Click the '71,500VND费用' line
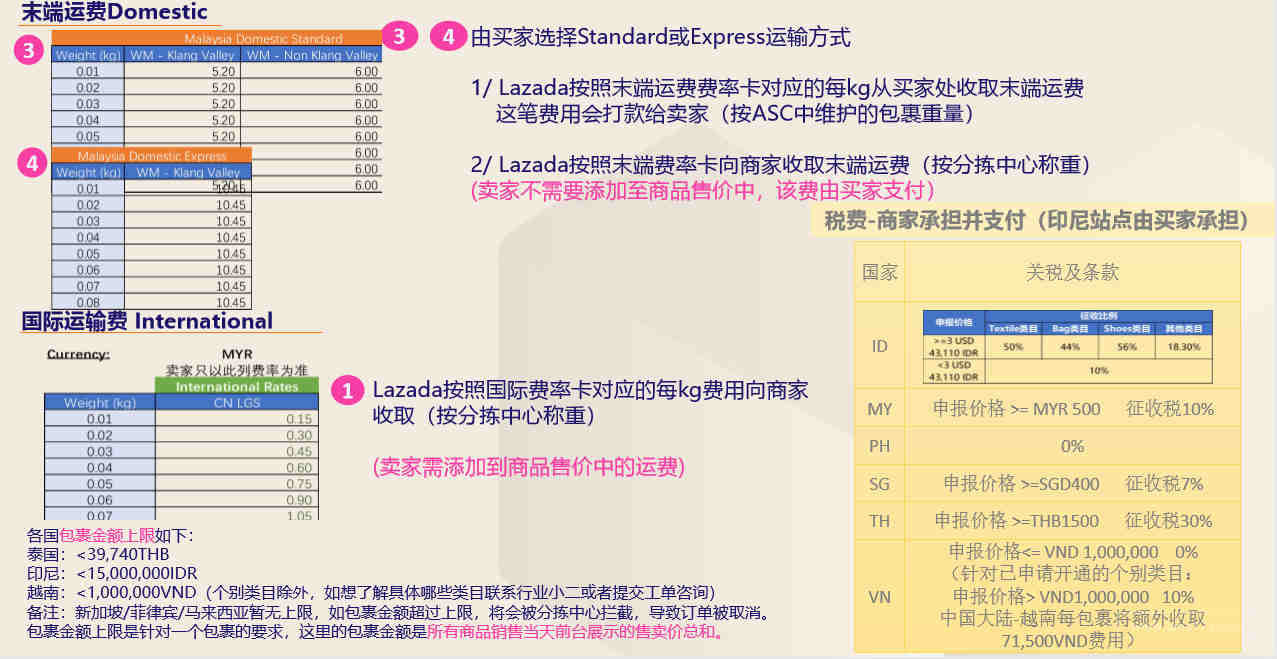This screenshot has height=659, width=1277. (1073, 639)
